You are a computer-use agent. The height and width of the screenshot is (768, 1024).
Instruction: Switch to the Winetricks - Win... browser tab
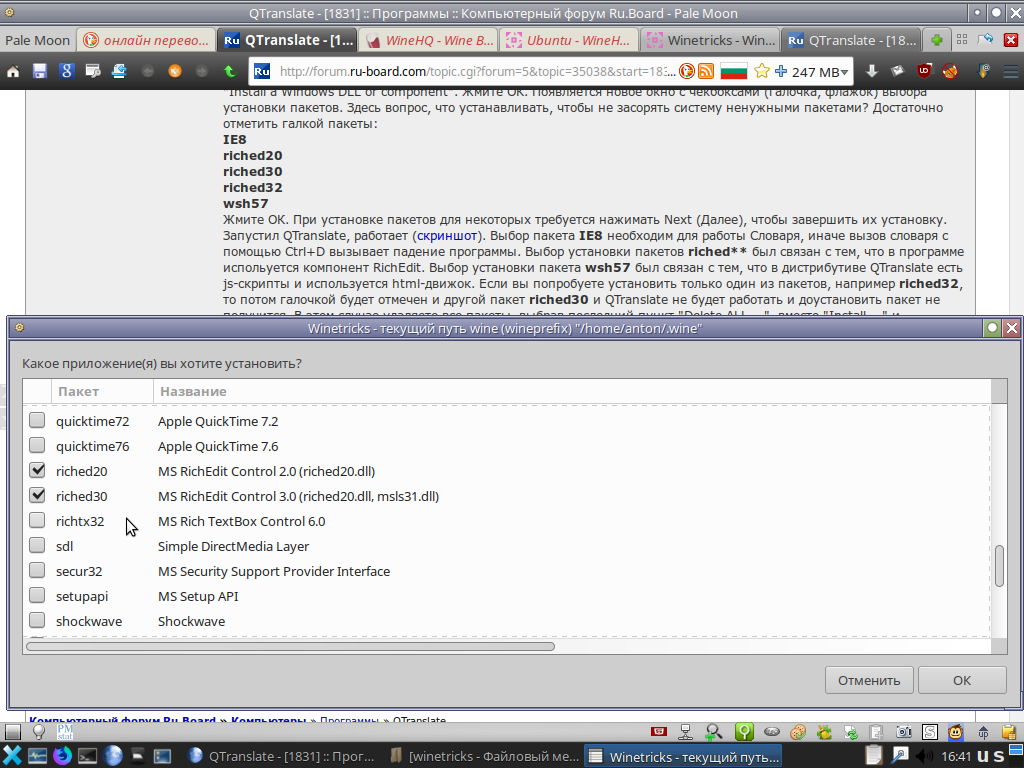(x=711, y=40)
